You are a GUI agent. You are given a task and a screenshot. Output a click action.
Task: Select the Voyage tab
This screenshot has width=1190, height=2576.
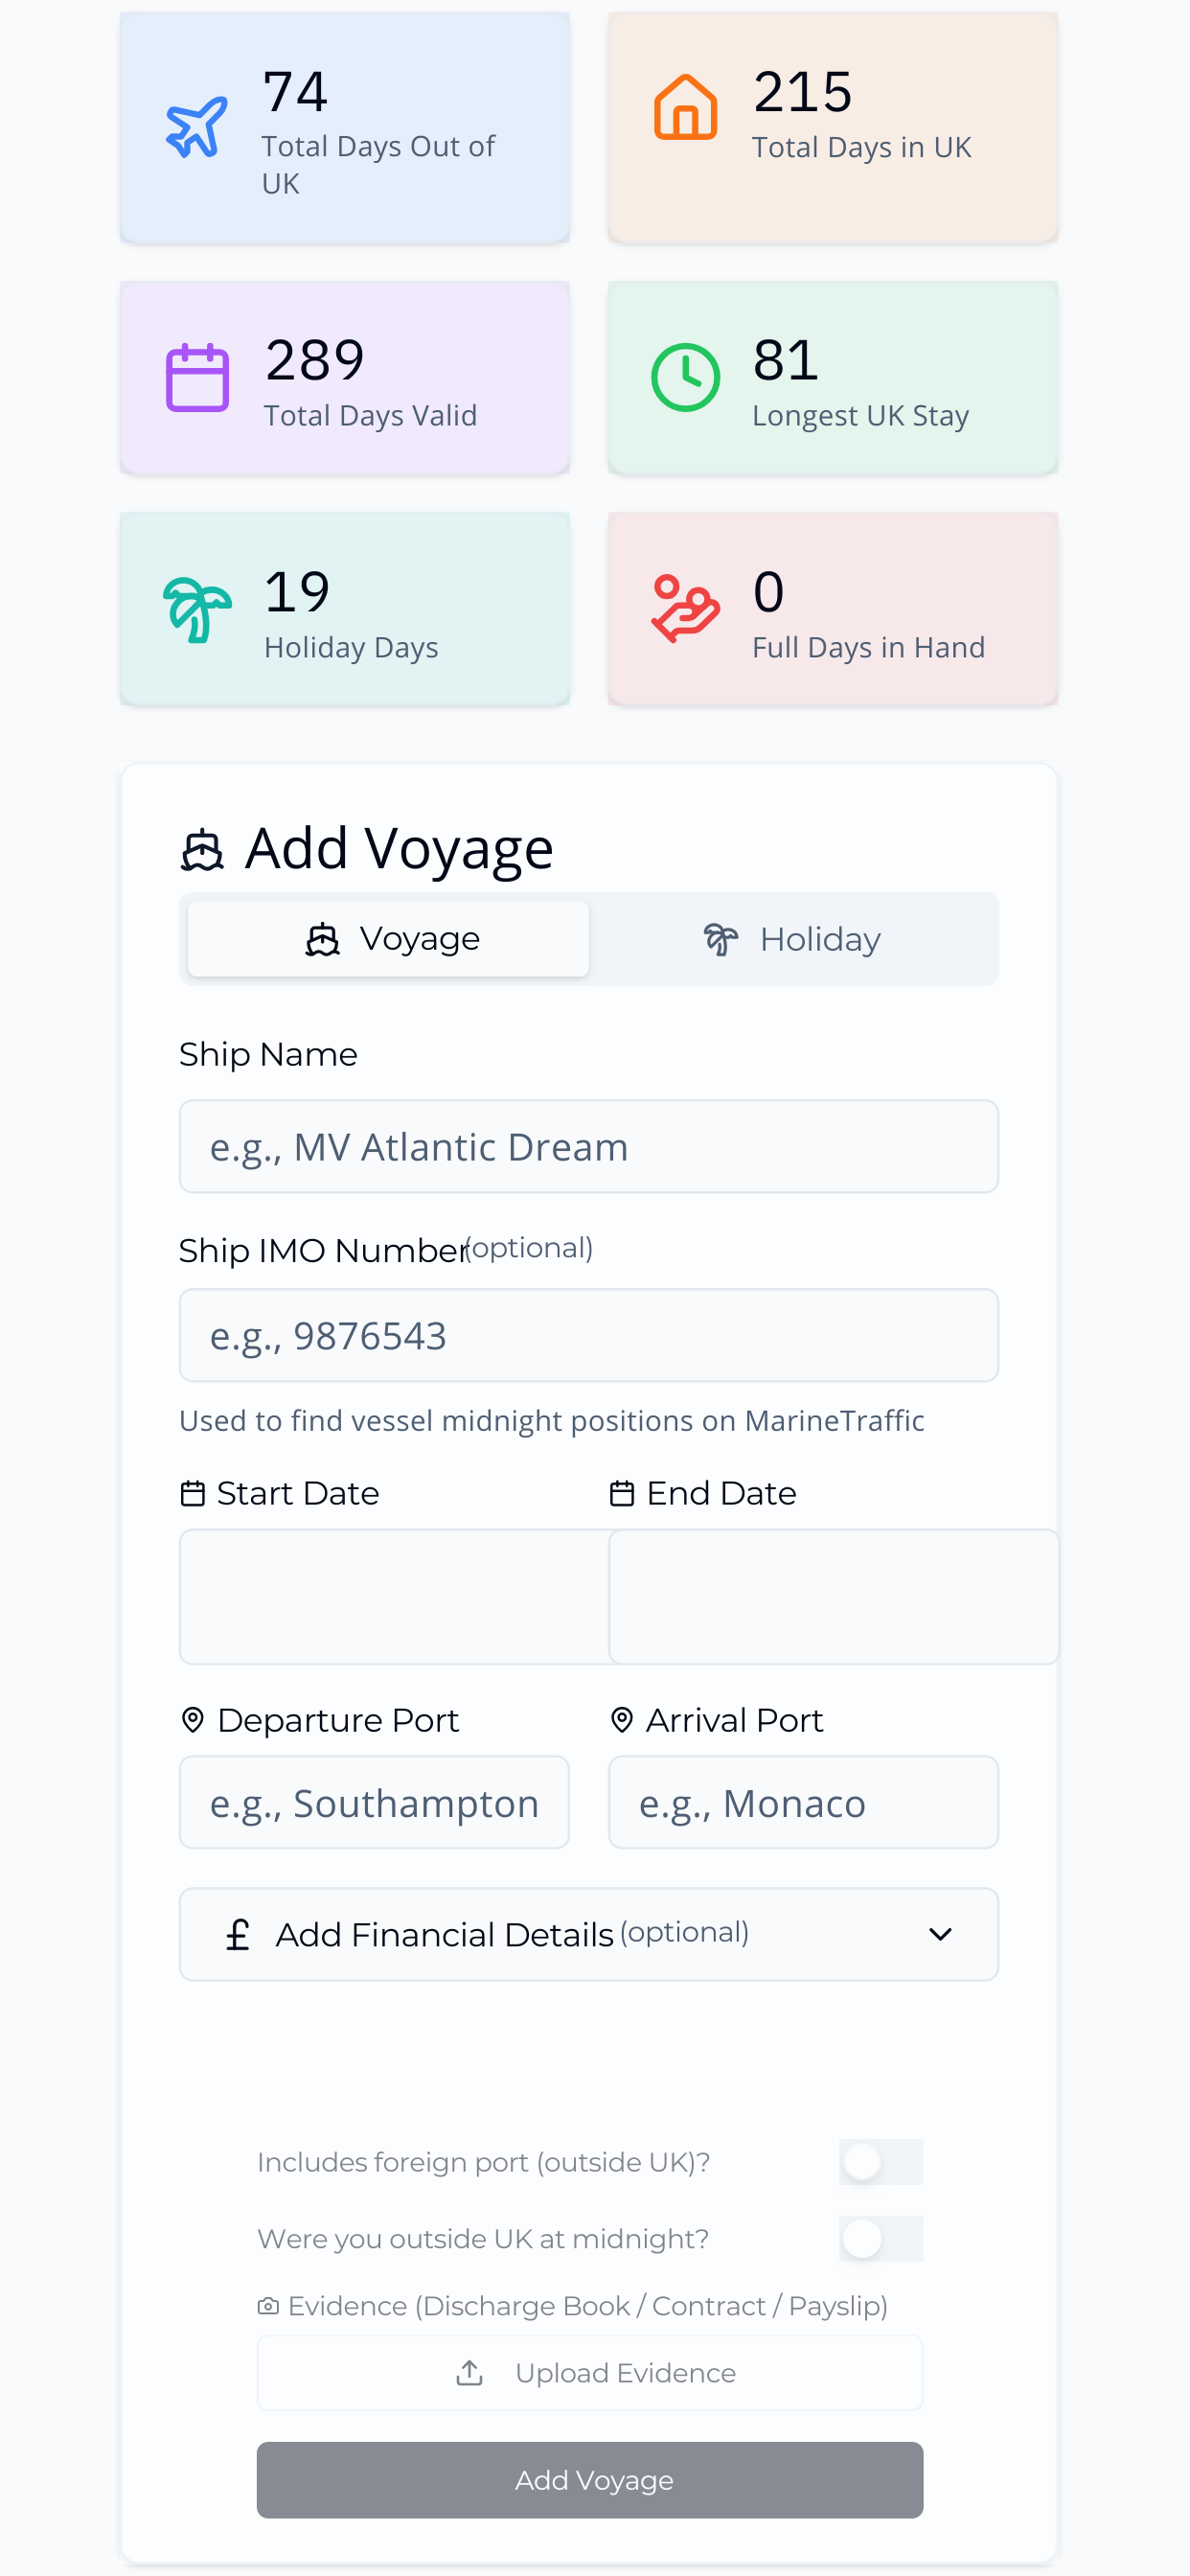point(389,939)
